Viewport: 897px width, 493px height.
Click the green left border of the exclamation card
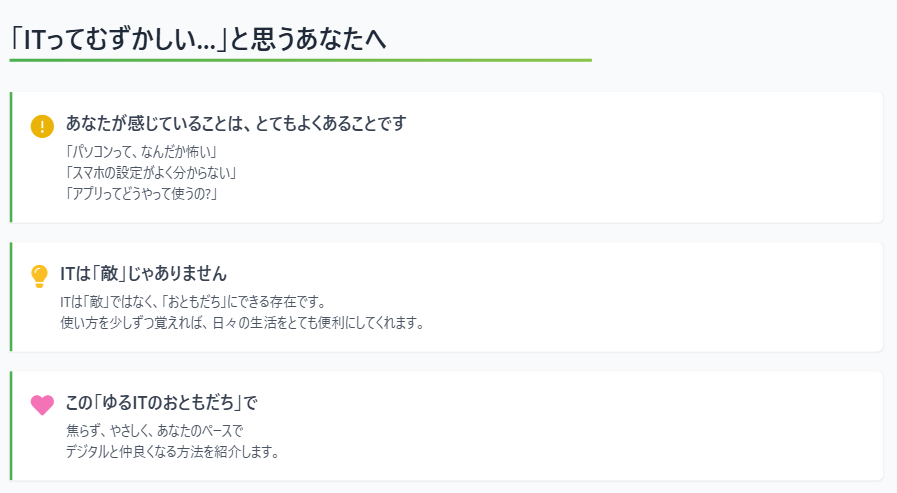(x=11, y=157)
